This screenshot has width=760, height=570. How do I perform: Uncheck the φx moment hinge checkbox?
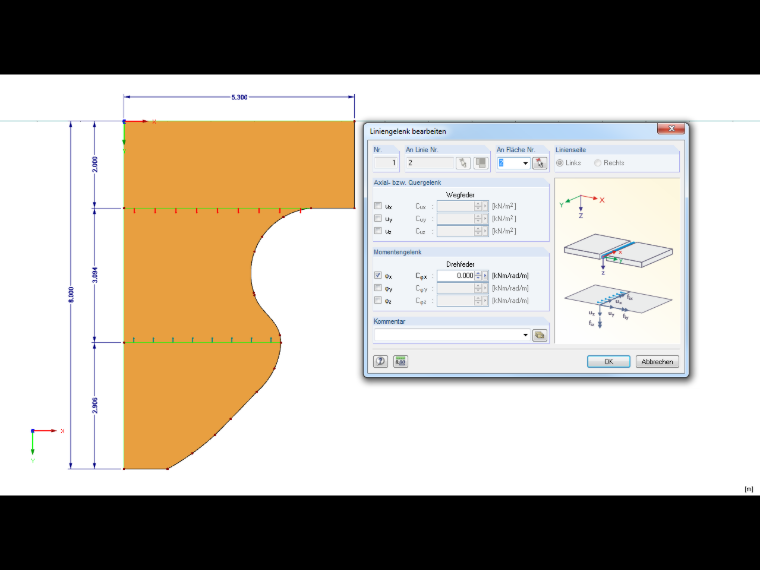(378, 275)
